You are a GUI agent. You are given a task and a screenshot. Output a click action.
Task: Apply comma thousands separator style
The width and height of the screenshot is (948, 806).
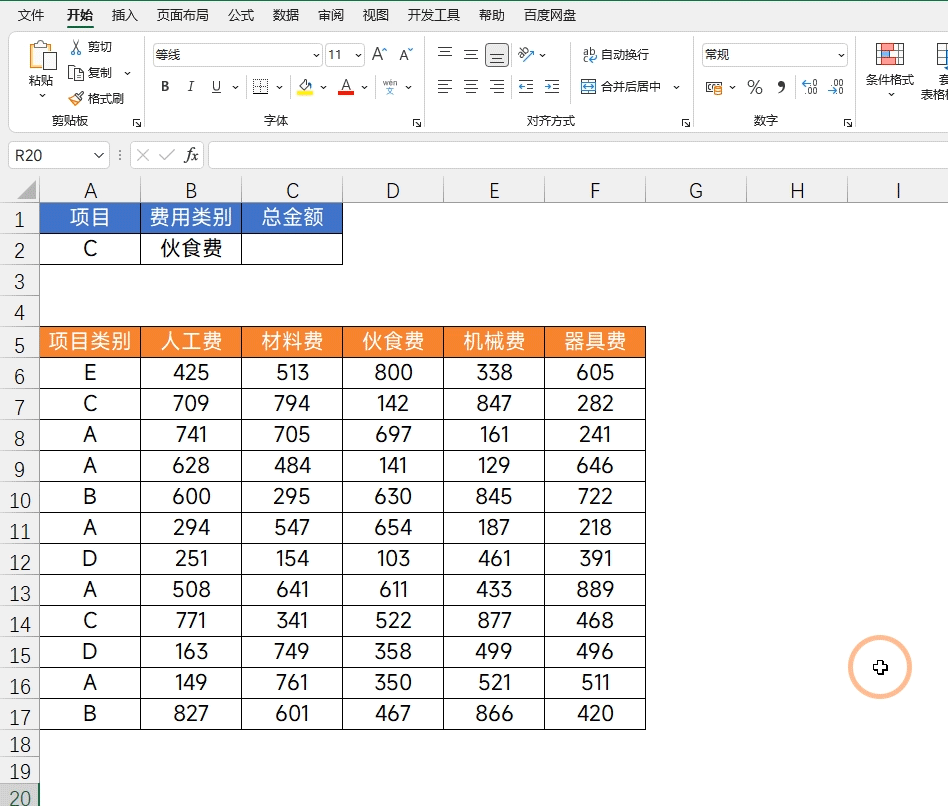[x=781, y=87]
